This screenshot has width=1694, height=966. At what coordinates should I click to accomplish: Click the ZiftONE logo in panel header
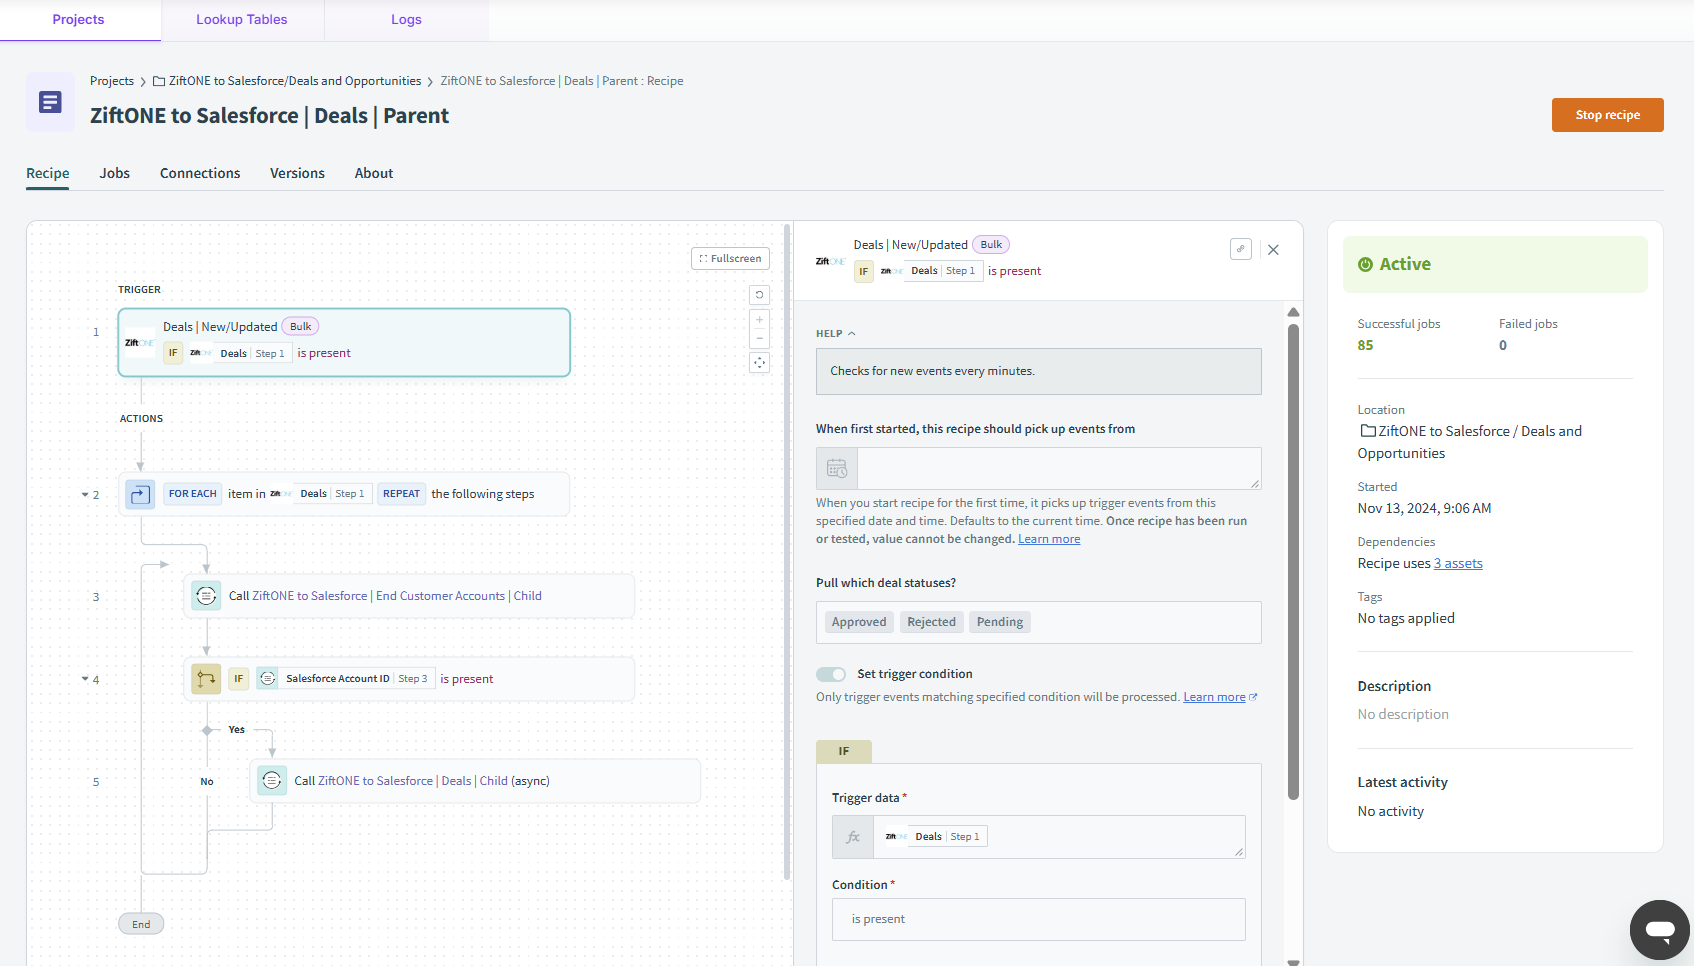pos(830,262)
